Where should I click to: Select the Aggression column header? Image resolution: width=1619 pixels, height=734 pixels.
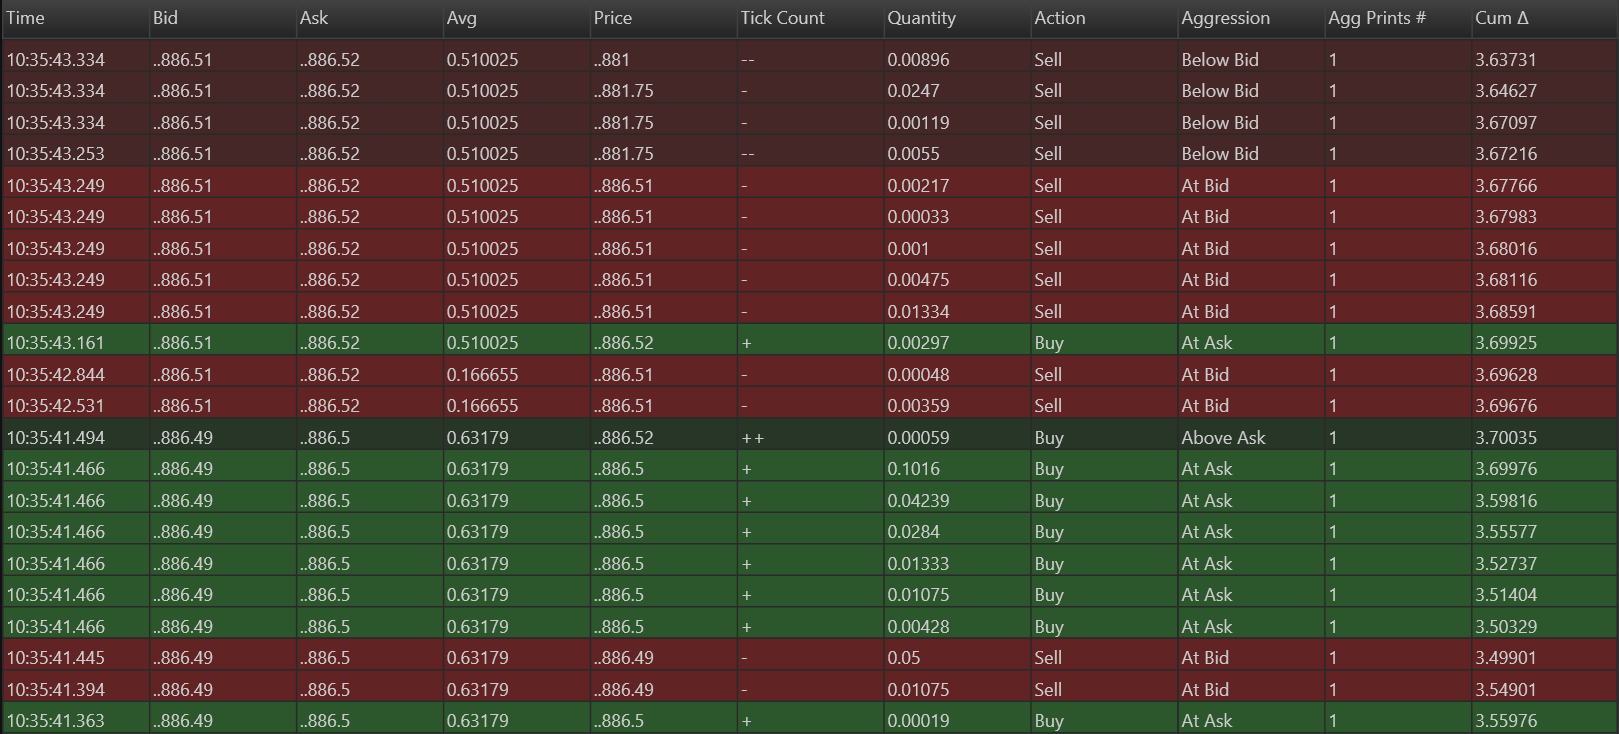click(x=1225, y=18)
